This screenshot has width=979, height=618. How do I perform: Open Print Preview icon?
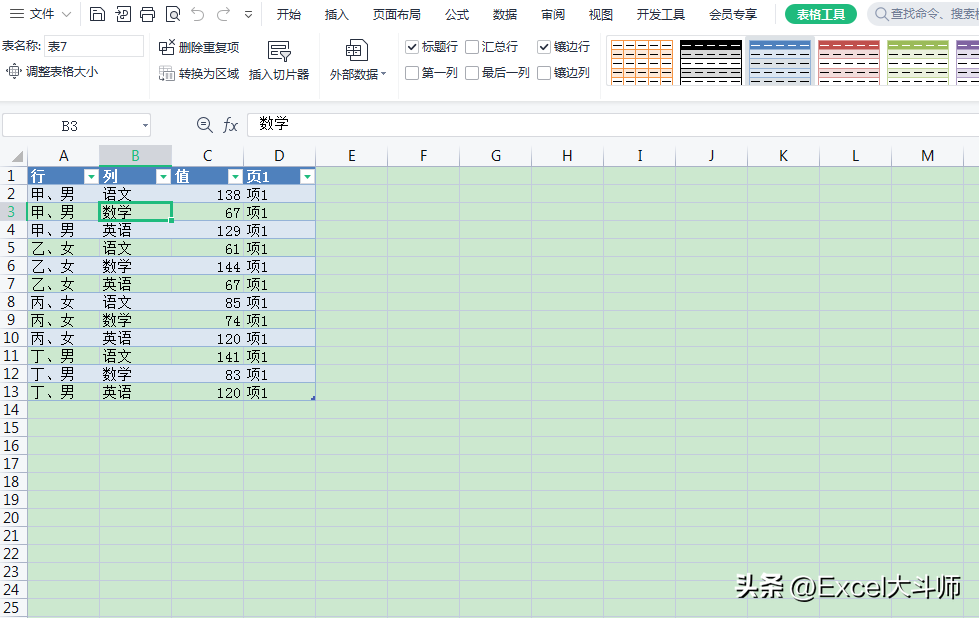coord(173,14)
